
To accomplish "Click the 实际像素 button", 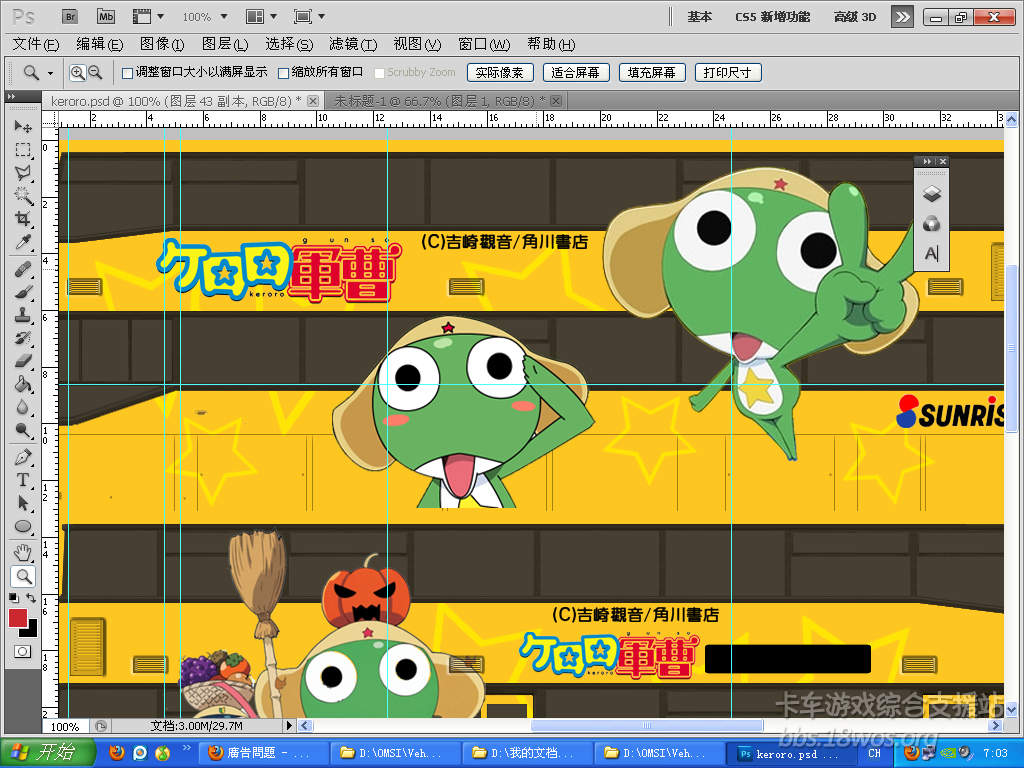I will point(500,73).
